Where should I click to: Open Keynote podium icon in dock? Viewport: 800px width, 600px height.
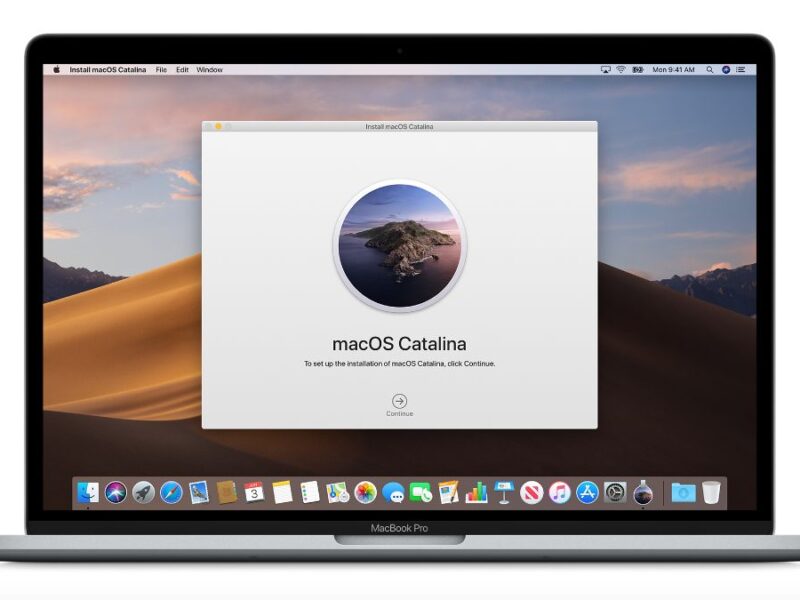[x=504, y=493]
